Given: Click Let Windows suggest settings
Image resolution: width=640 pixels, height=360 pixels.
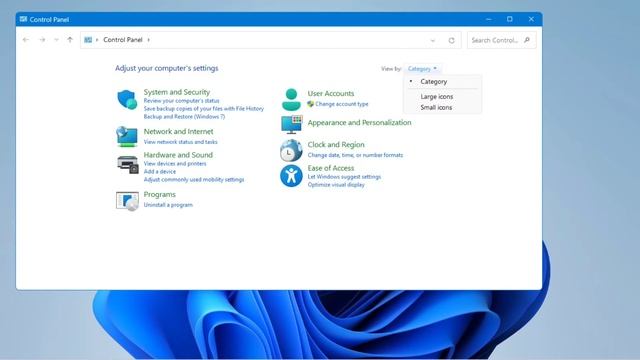Looking at the screenshot, I should pos(344,177).
